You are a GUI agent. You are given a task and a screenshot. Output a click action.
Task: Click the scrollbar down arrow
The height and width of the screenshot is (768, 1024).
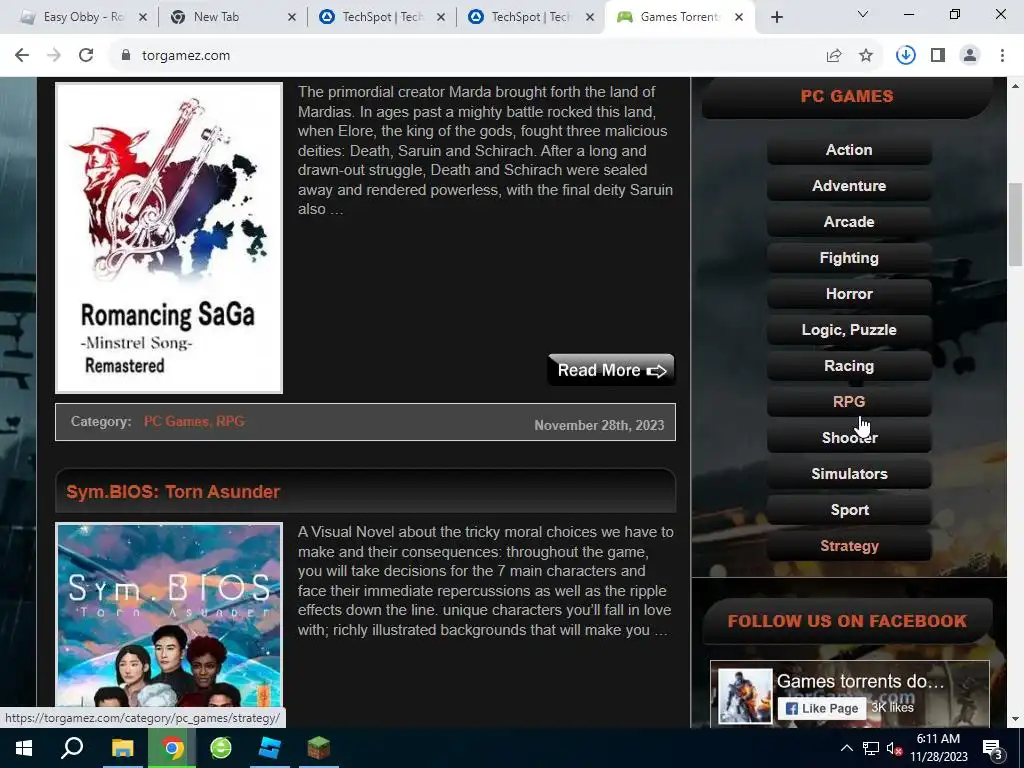pyautogui.click(x=1015, y=719)
